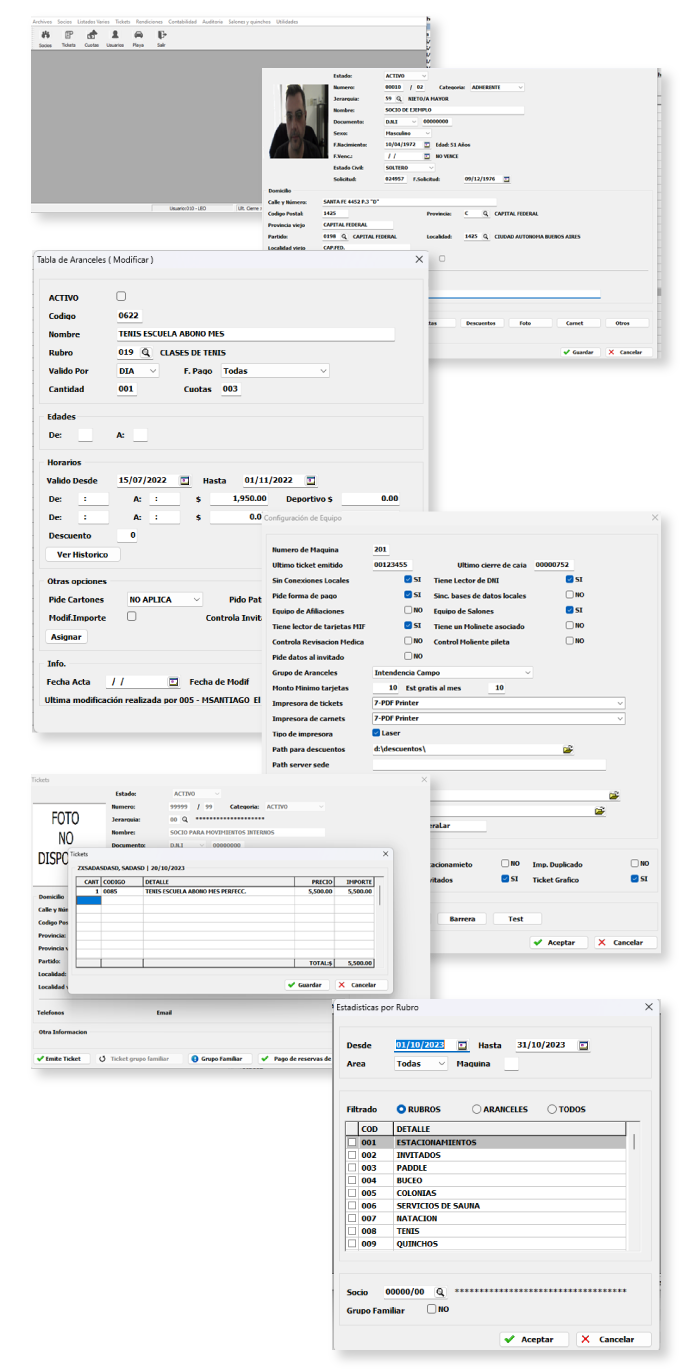Screen dimensions: 696x1371
Task: Expand the Impresora de tickets dropdown
Action: tap(619, 703)
